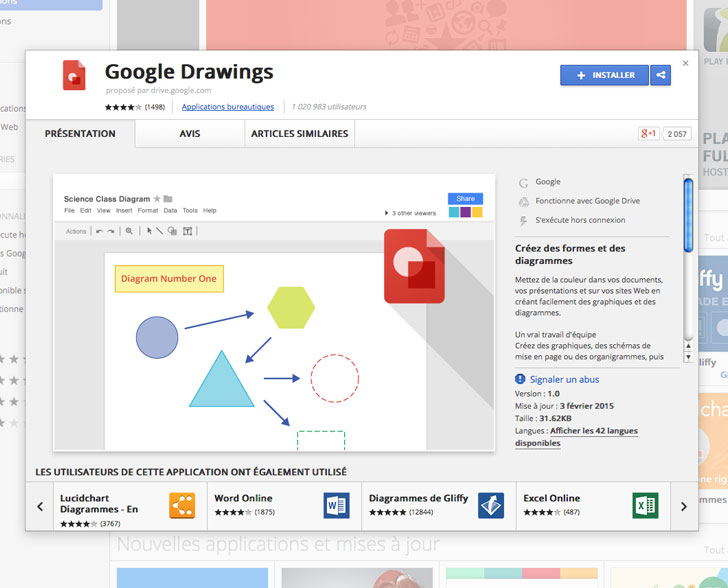Image resolution: width=728 pixels, height=588 pixels.
Task: Click the Insert menu in screenshot
Action: (124, 210)
